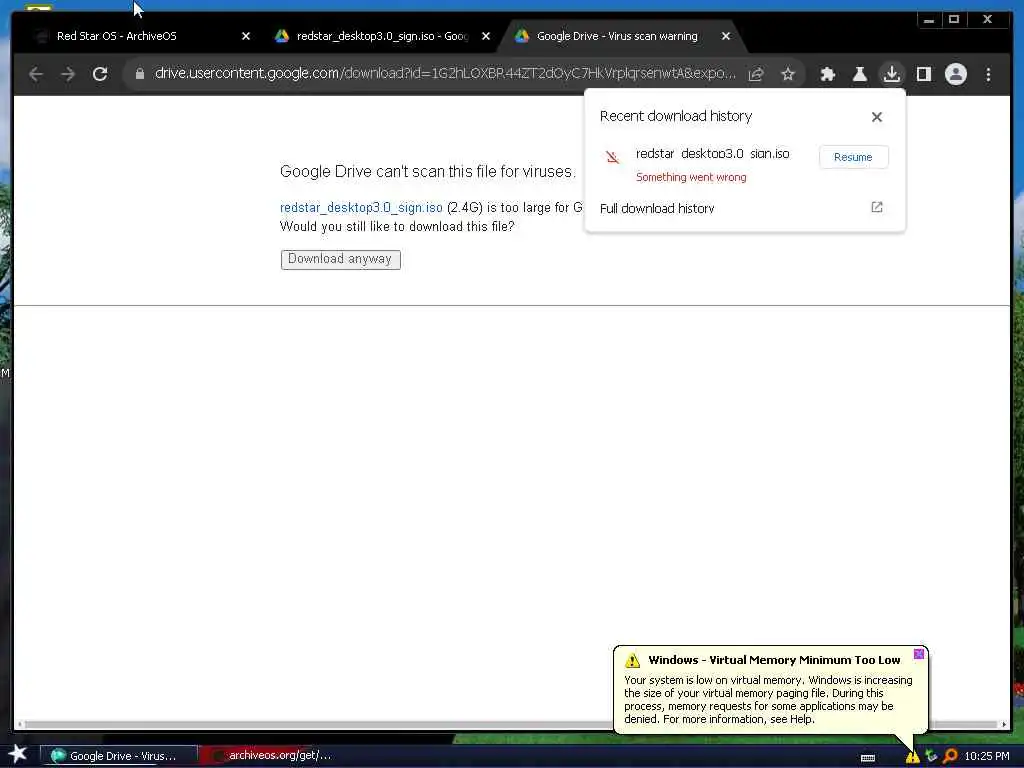Click the right arrow of horizontal scrollbar
Viewport: 1024px width, 768px height.
pyautogui.click(x=1004, y=724)
